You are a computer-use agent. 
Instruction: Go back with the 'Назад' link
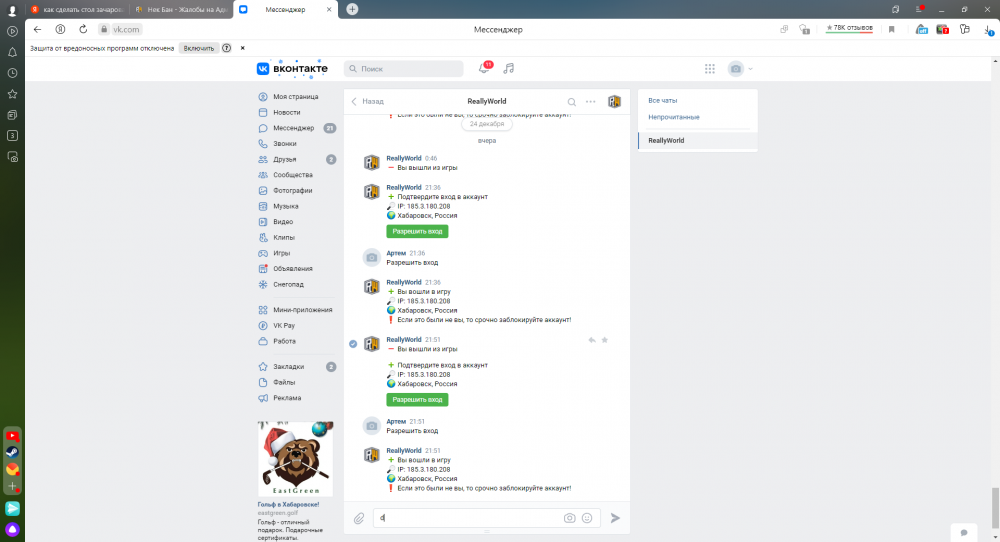(x=367, y=101)
